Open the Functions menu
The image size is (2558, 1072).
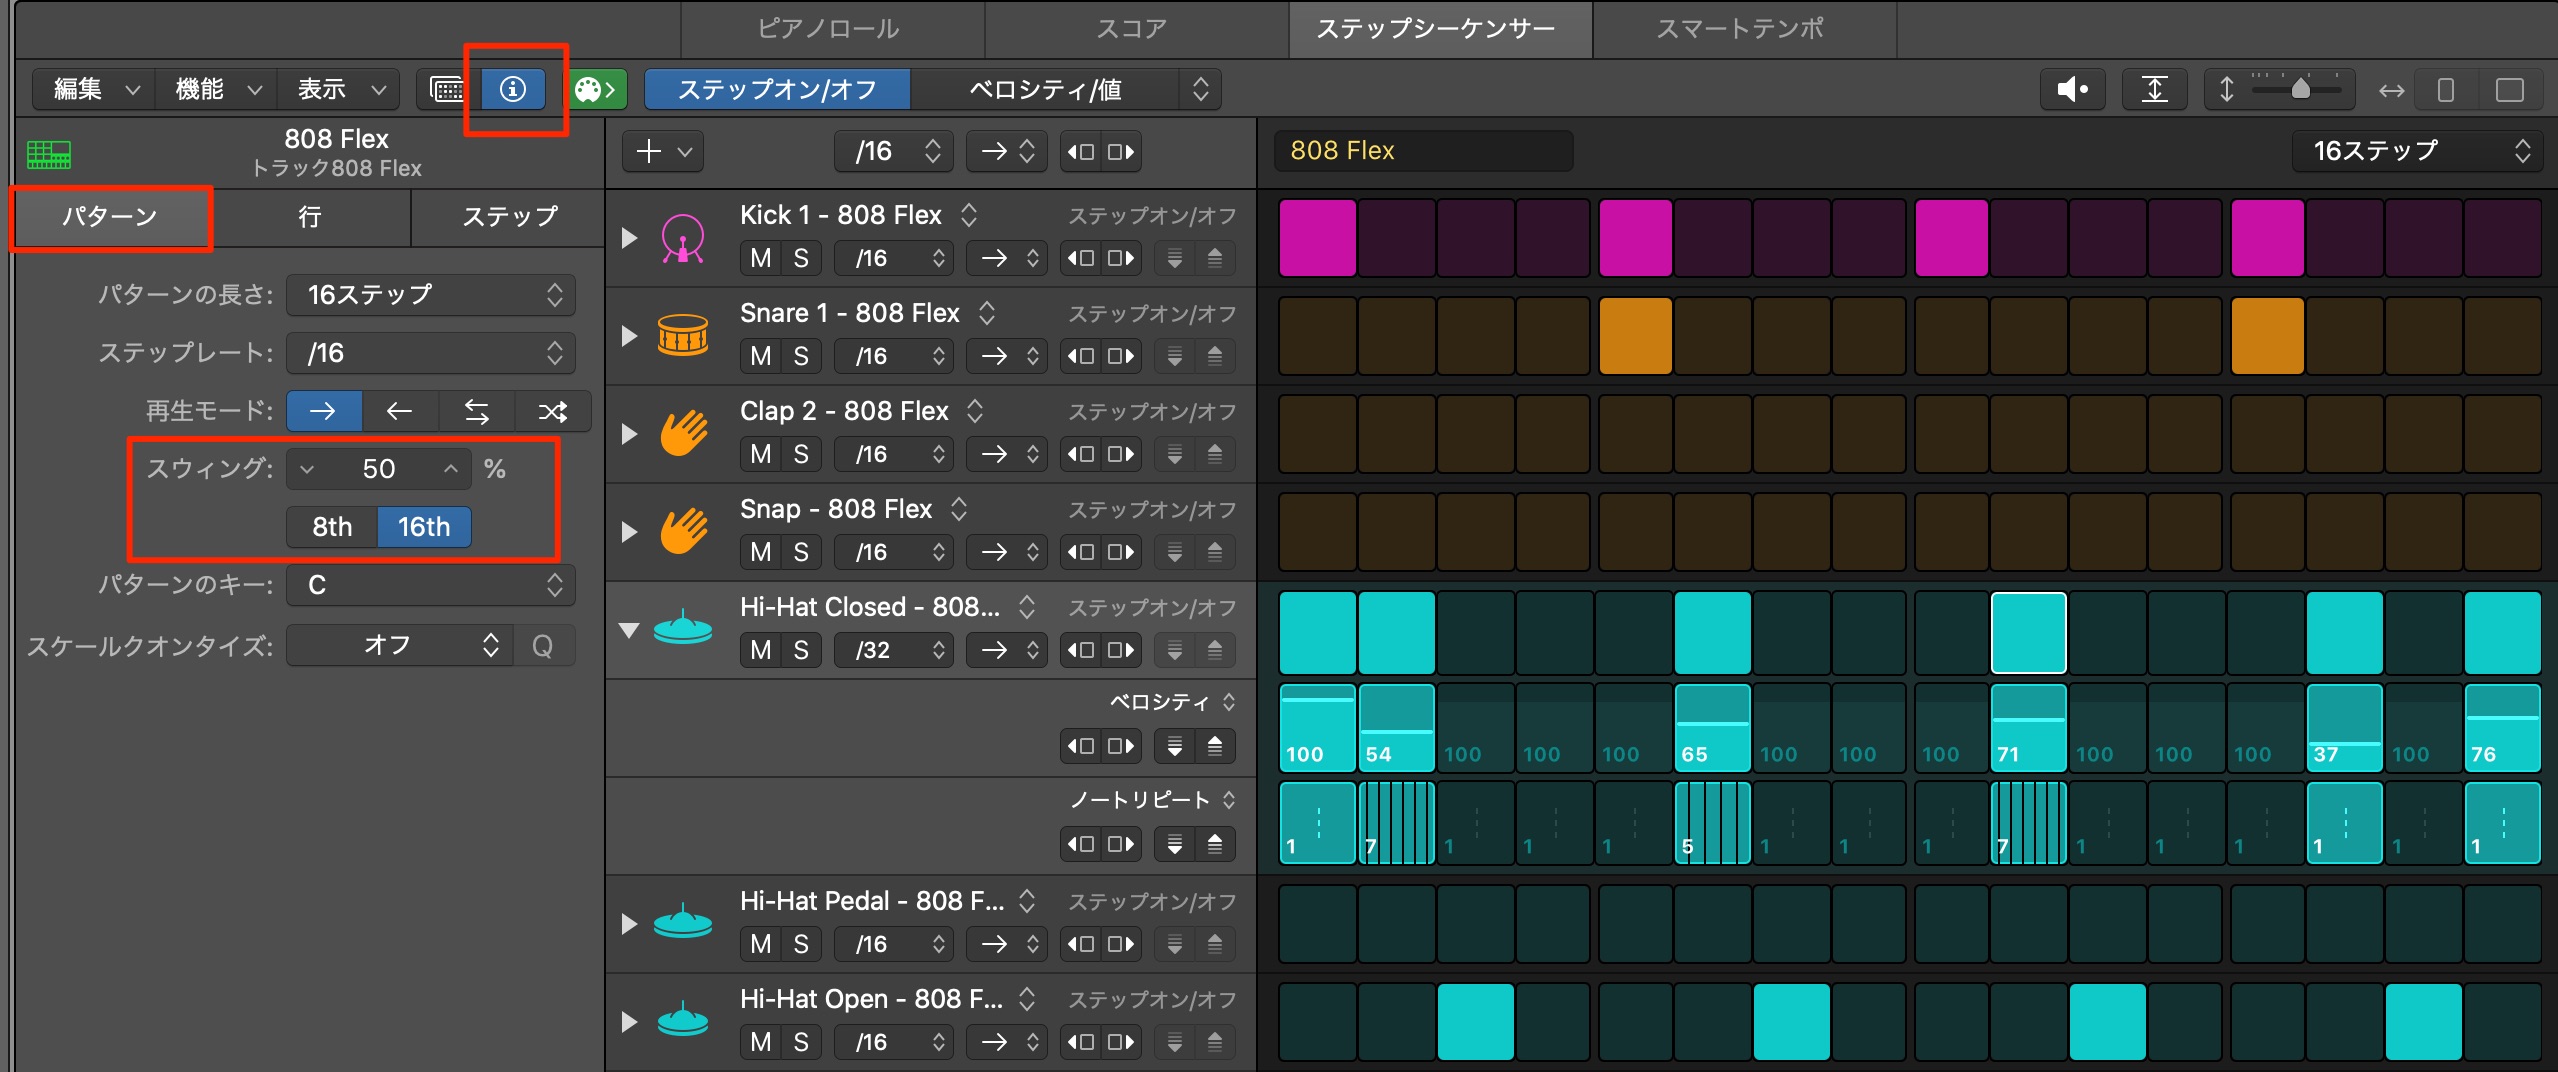click(217, 89)
